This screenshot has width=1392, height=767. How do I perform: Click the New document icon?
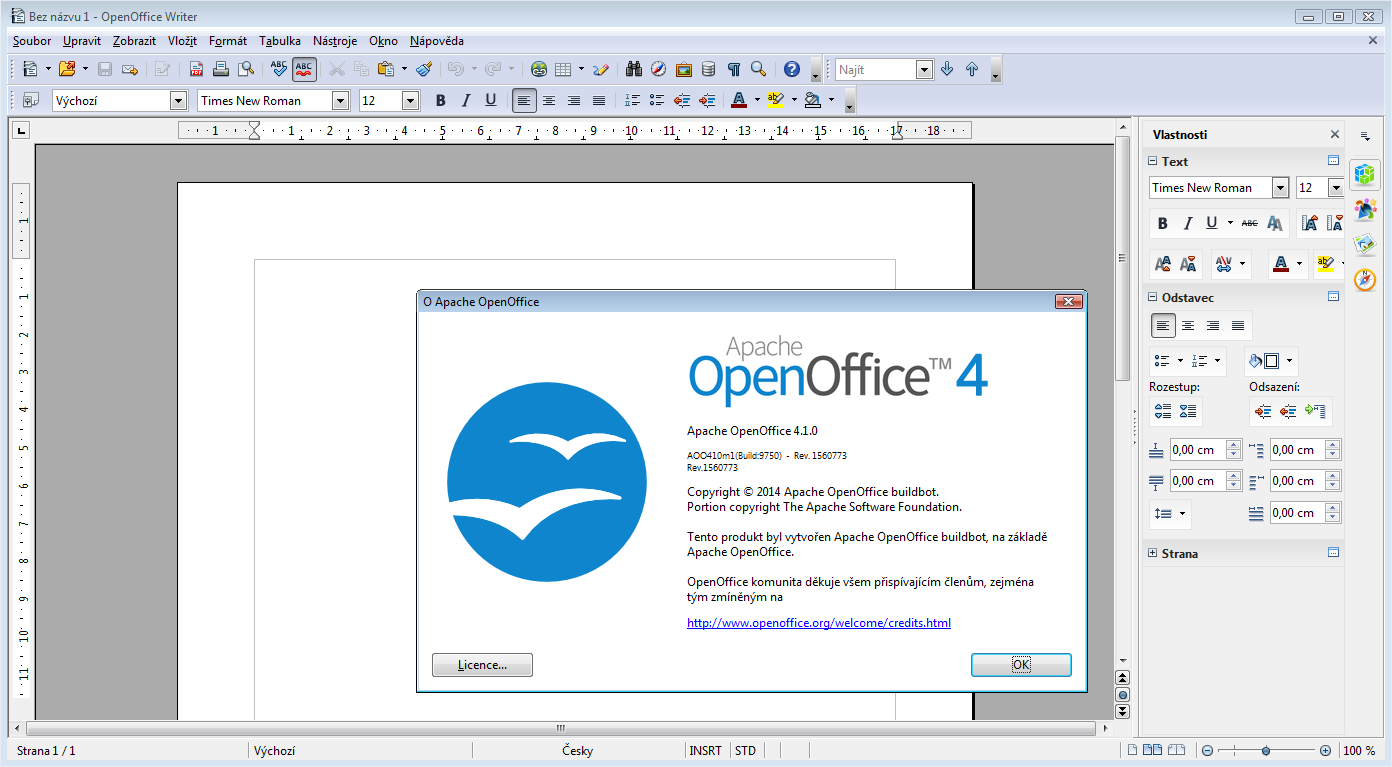[30, 69]
